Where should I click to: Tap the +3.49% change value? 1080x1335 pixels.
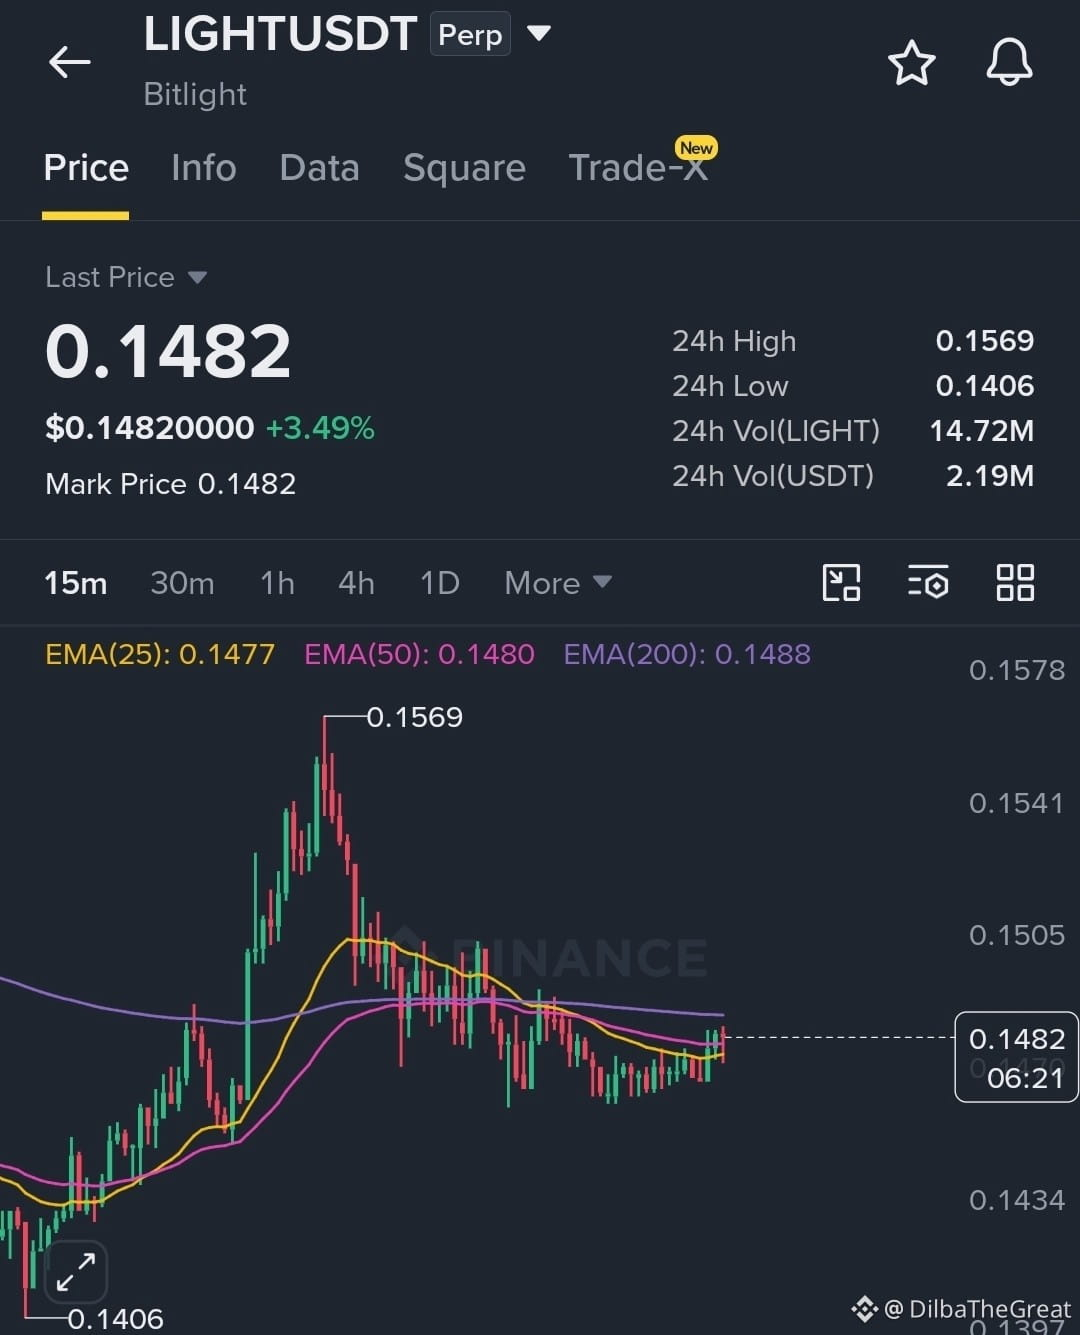click(x=320, y=428)
